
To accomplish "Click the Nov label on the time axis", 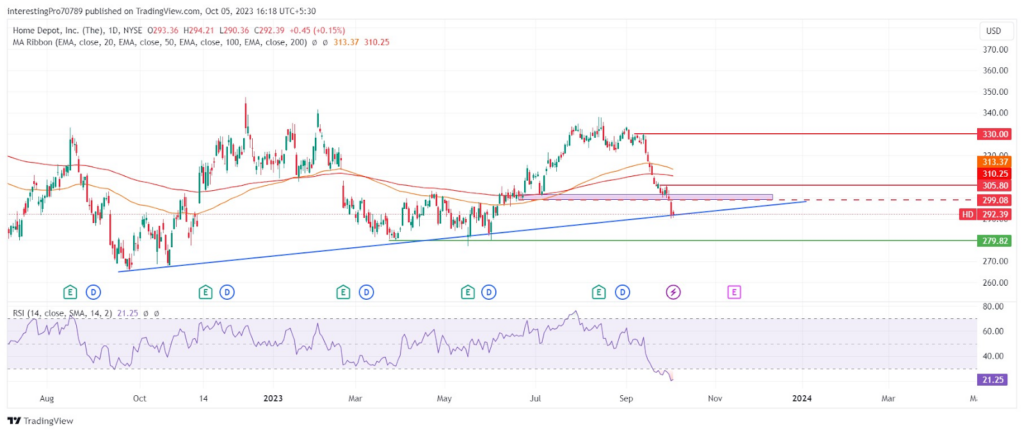I will [715, 397].
